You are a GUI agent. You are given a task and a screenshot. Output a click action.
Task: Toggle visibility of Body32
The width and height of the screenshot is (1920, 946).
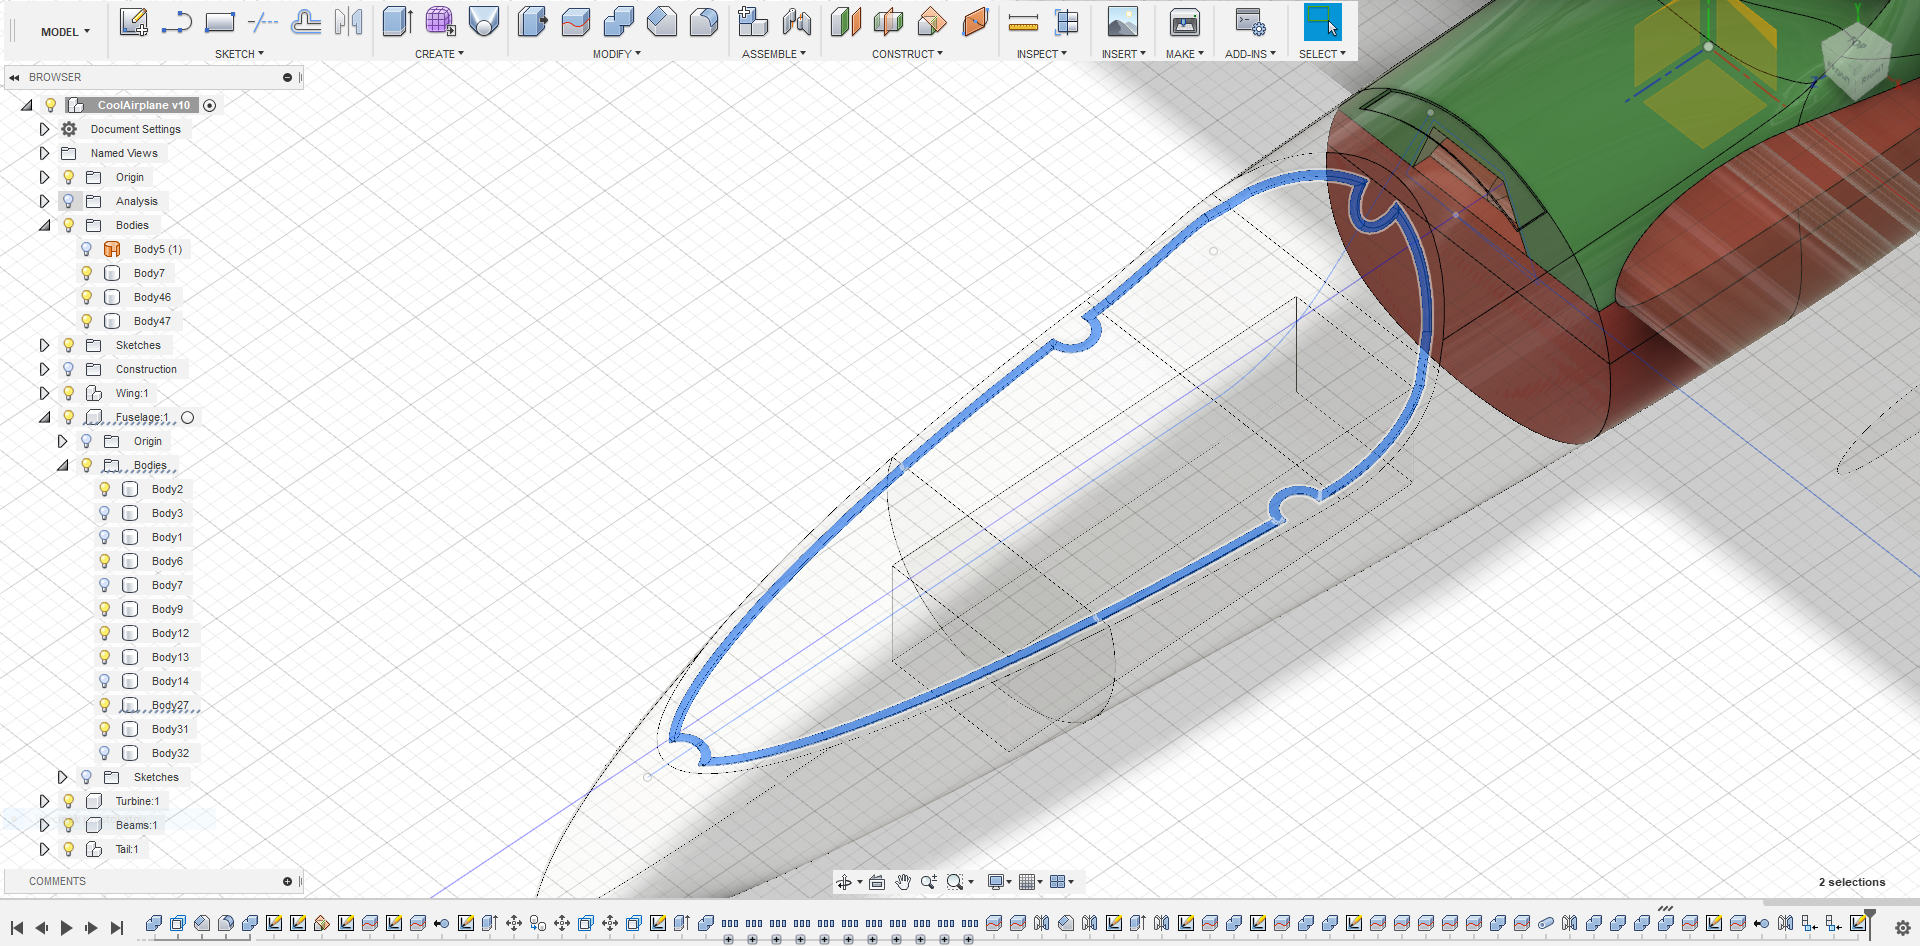tap(105, 753)
